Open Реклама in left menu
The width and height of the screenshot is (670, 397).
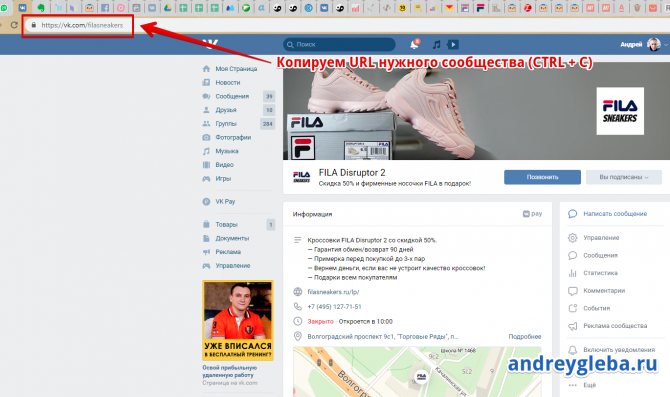pyautogui.click(x=228, y=252)
